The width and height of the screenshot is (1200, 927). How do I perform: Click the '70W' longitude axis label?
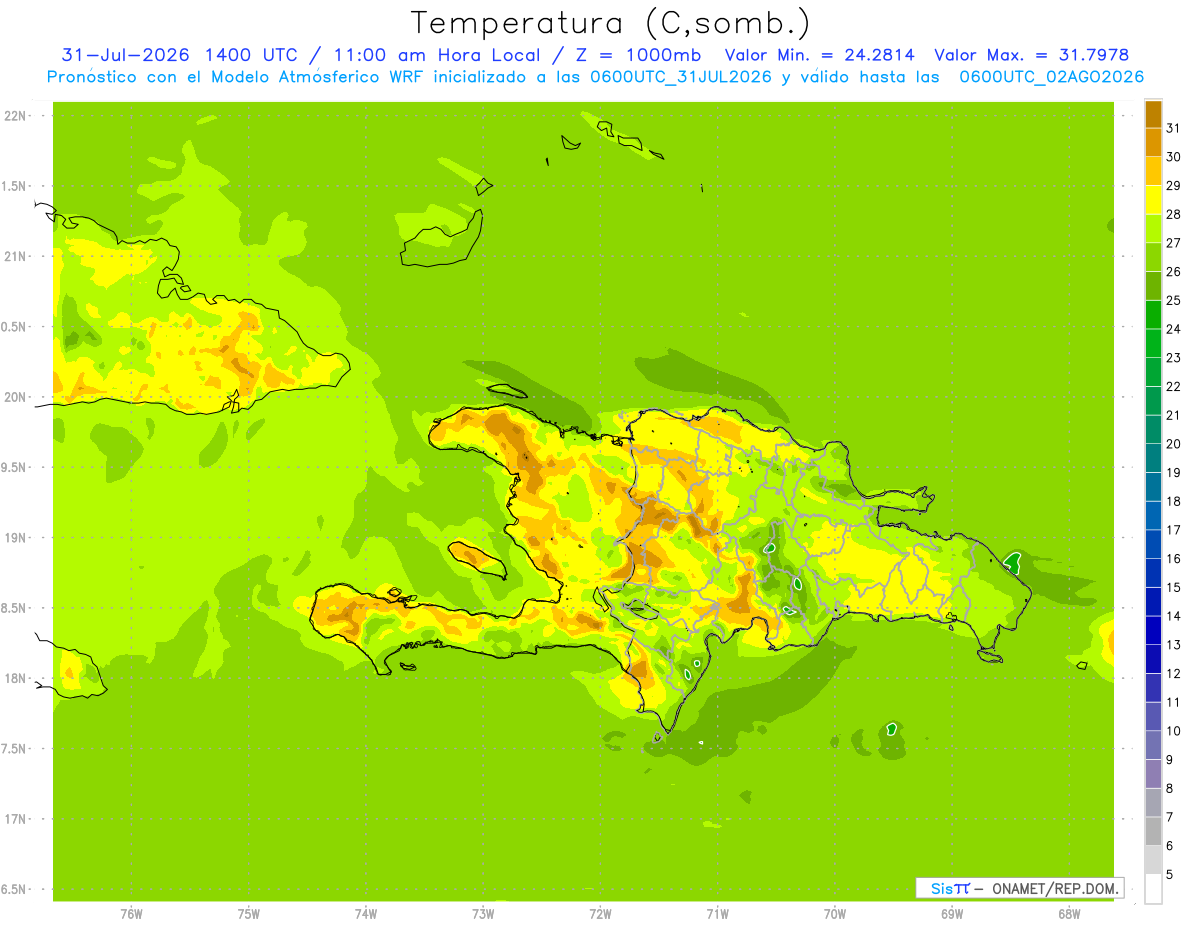click(x=835, y=914)
